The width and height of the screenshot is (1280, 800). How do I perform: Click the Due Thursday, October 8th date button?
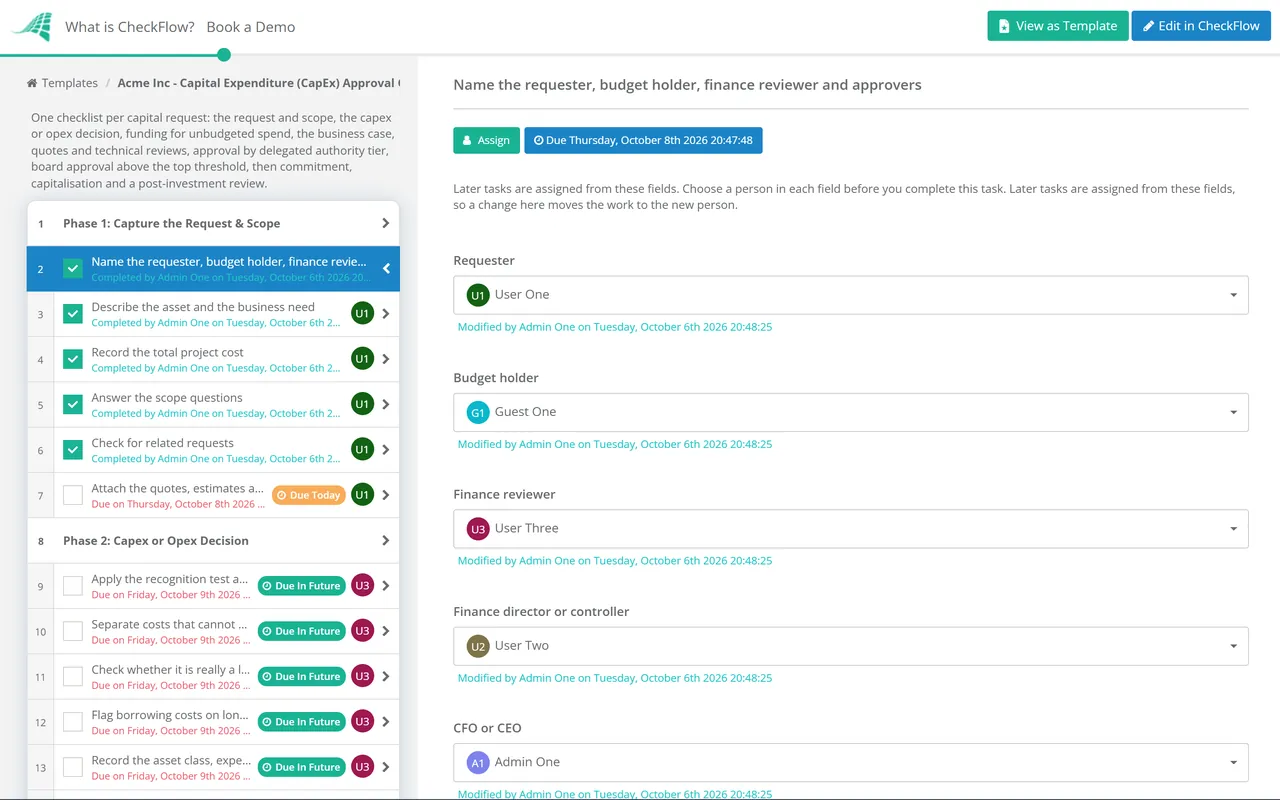[x=643, y=141]
